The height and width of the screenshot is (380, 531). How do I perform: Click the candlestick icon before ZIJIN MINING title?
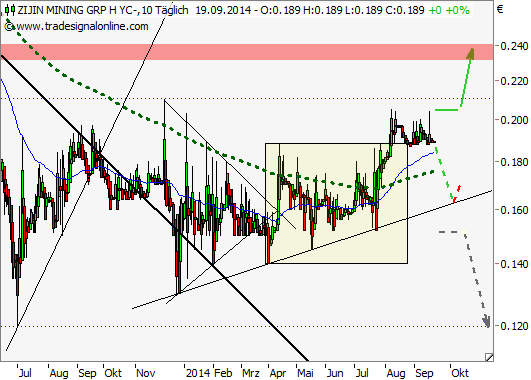(9, 10)
